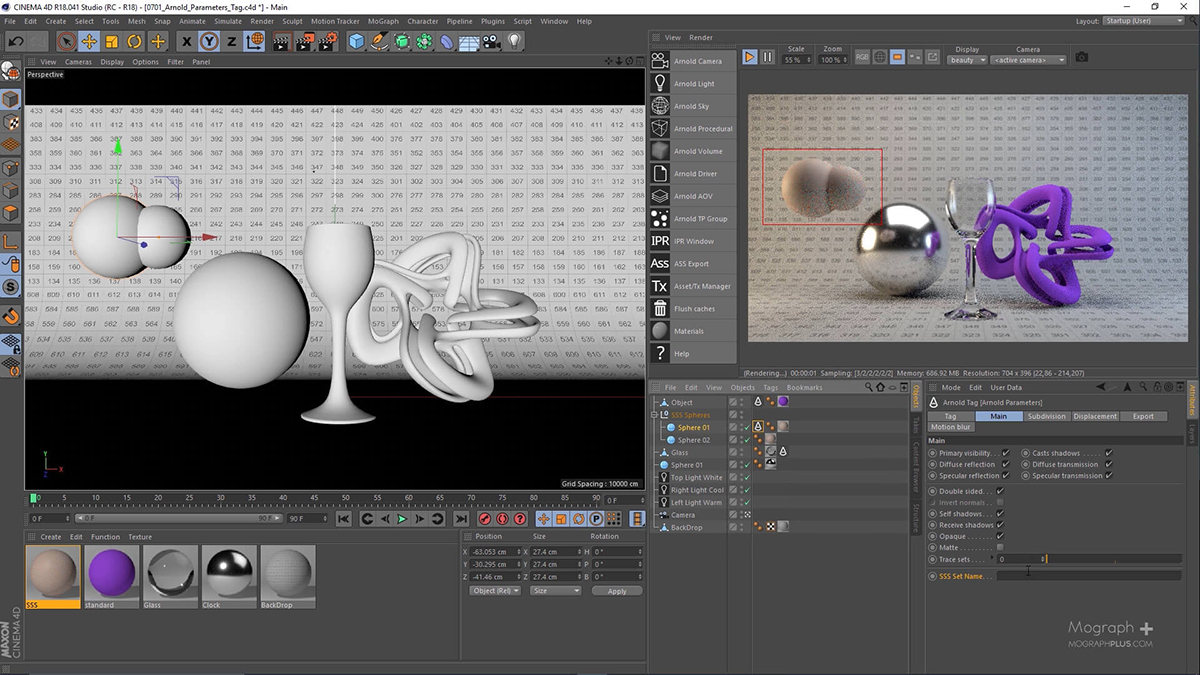This screenshot has width=1200, height=675.
Task: Select the Live Selection tool
Action: [x=66, y=41]
